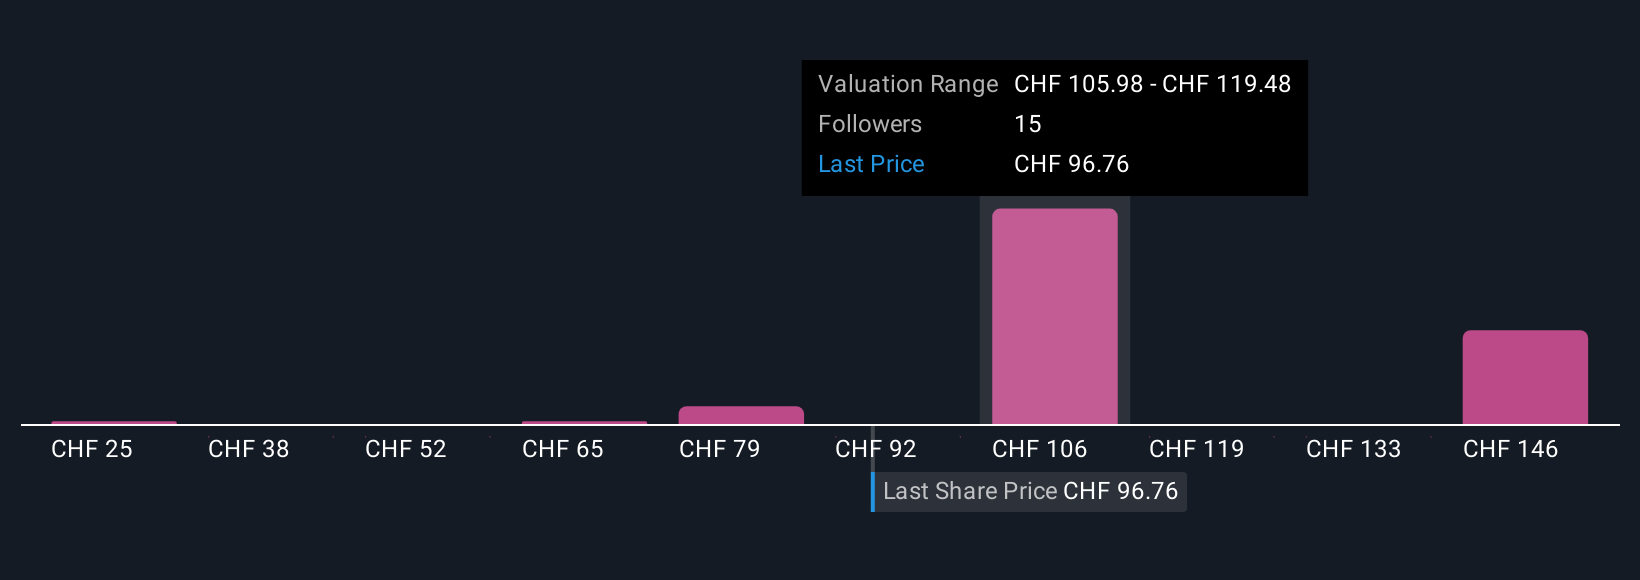Screen dimensions: 1640x580
Task: Click the CHF 133 axis label
Action: pos(1354,449)
